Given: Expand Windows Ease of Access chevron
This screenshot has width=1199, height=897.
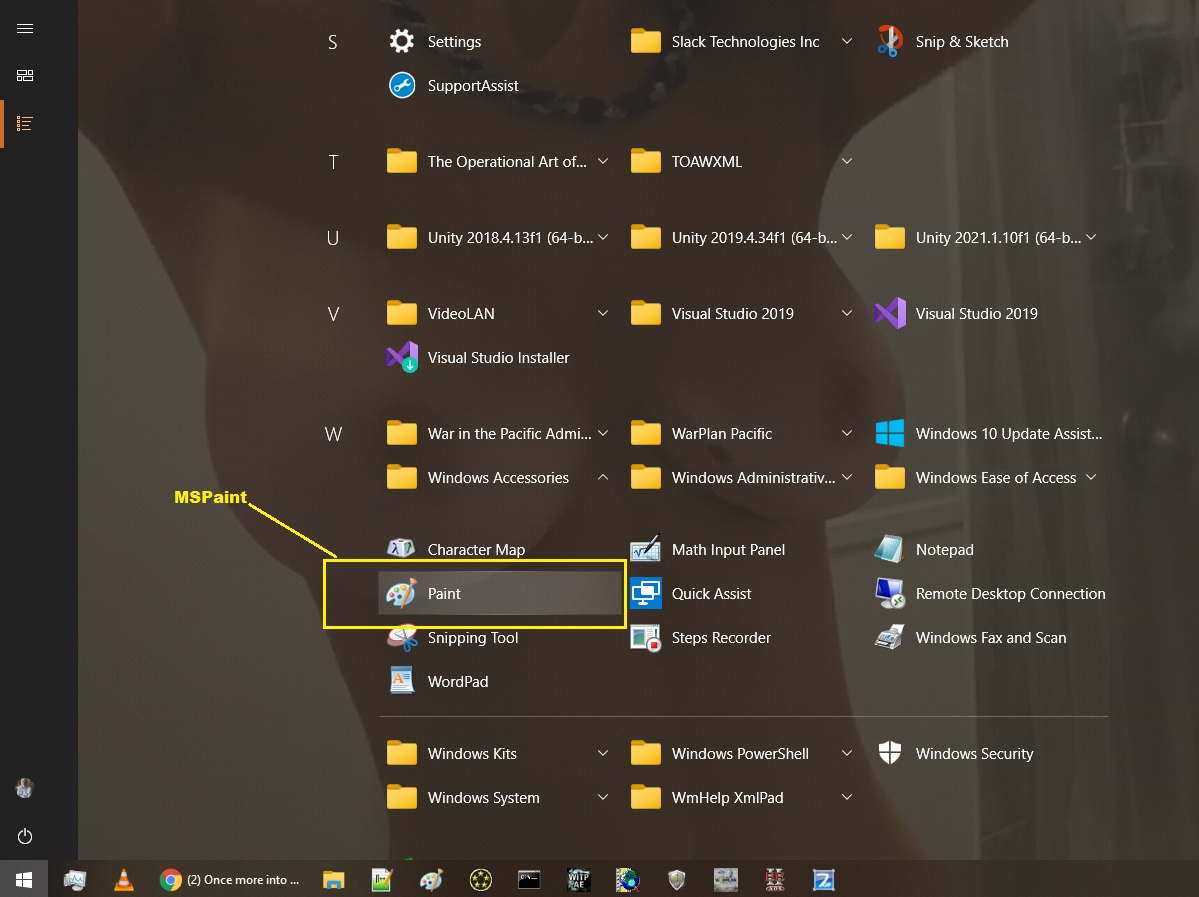Looking at the screenshot, I should (1091, 477).
